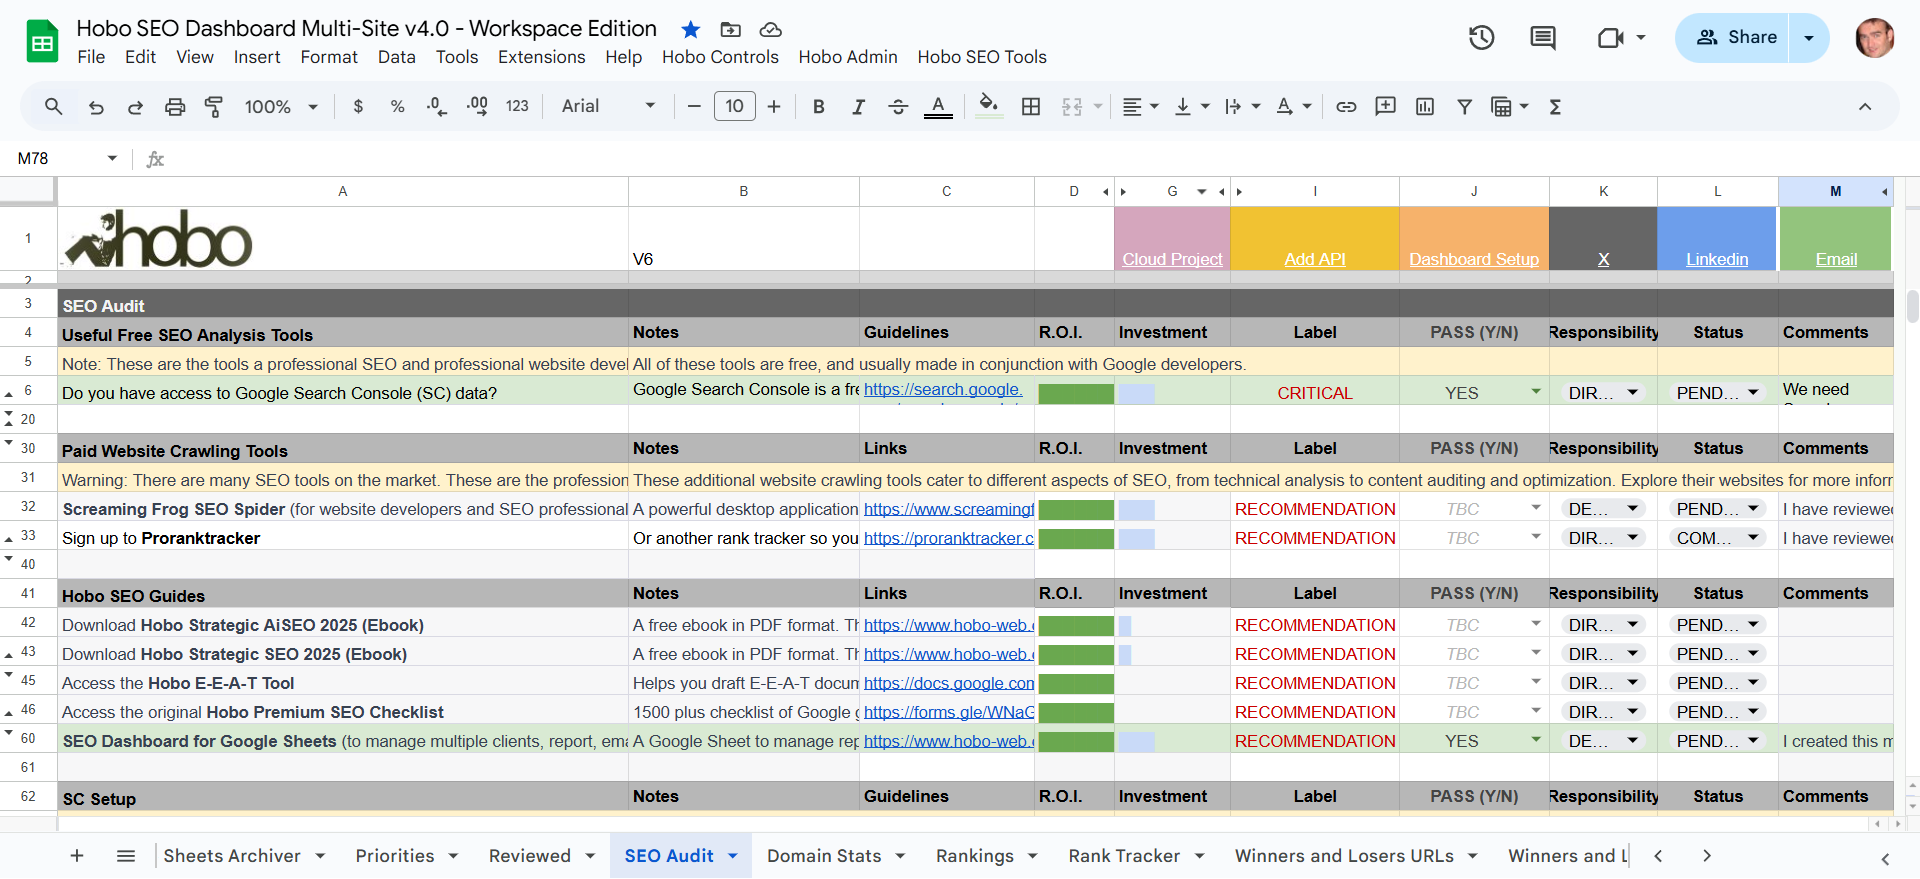The height and width of the screenshot is (879, 1920).
Task: Open the Hobo SEO Tools menu
Action: click(982, 57)
